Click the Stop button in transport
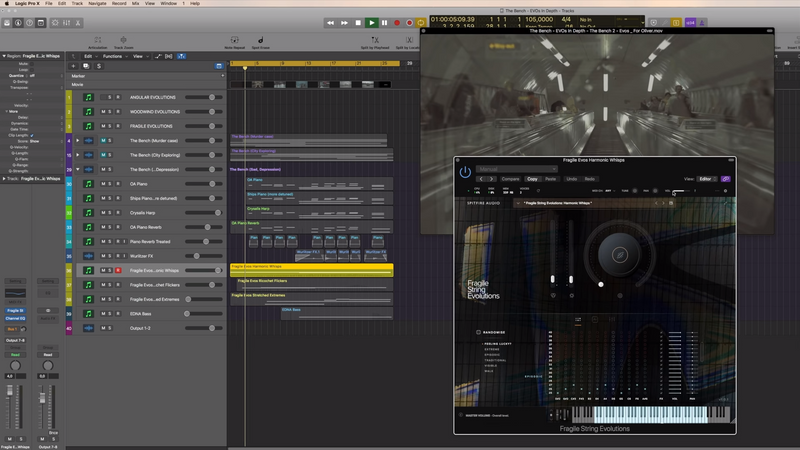The image size is (800, 450). click(x=358, y=22)
